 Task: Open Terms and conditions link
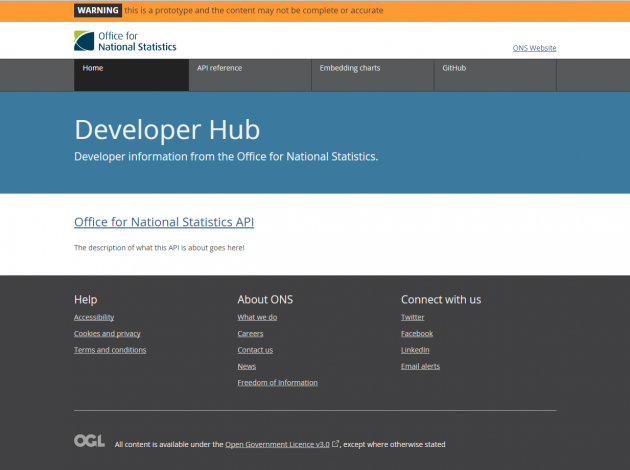coord(110,350)
